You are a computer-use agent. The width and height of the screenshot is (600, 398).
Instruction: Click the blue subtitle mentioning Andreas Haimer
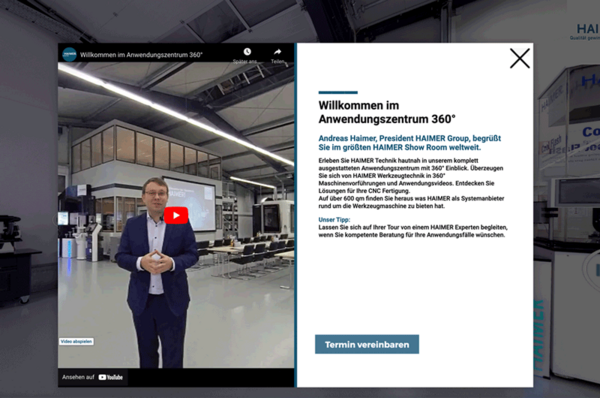pyautogui.click(x=410, y=143)
